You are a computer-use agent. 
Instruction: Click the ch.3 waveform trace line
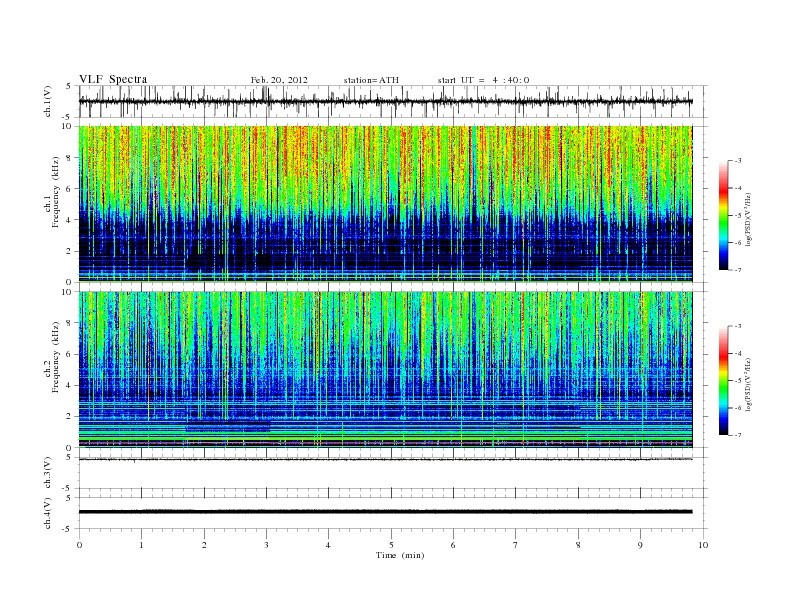click(385, 460)
